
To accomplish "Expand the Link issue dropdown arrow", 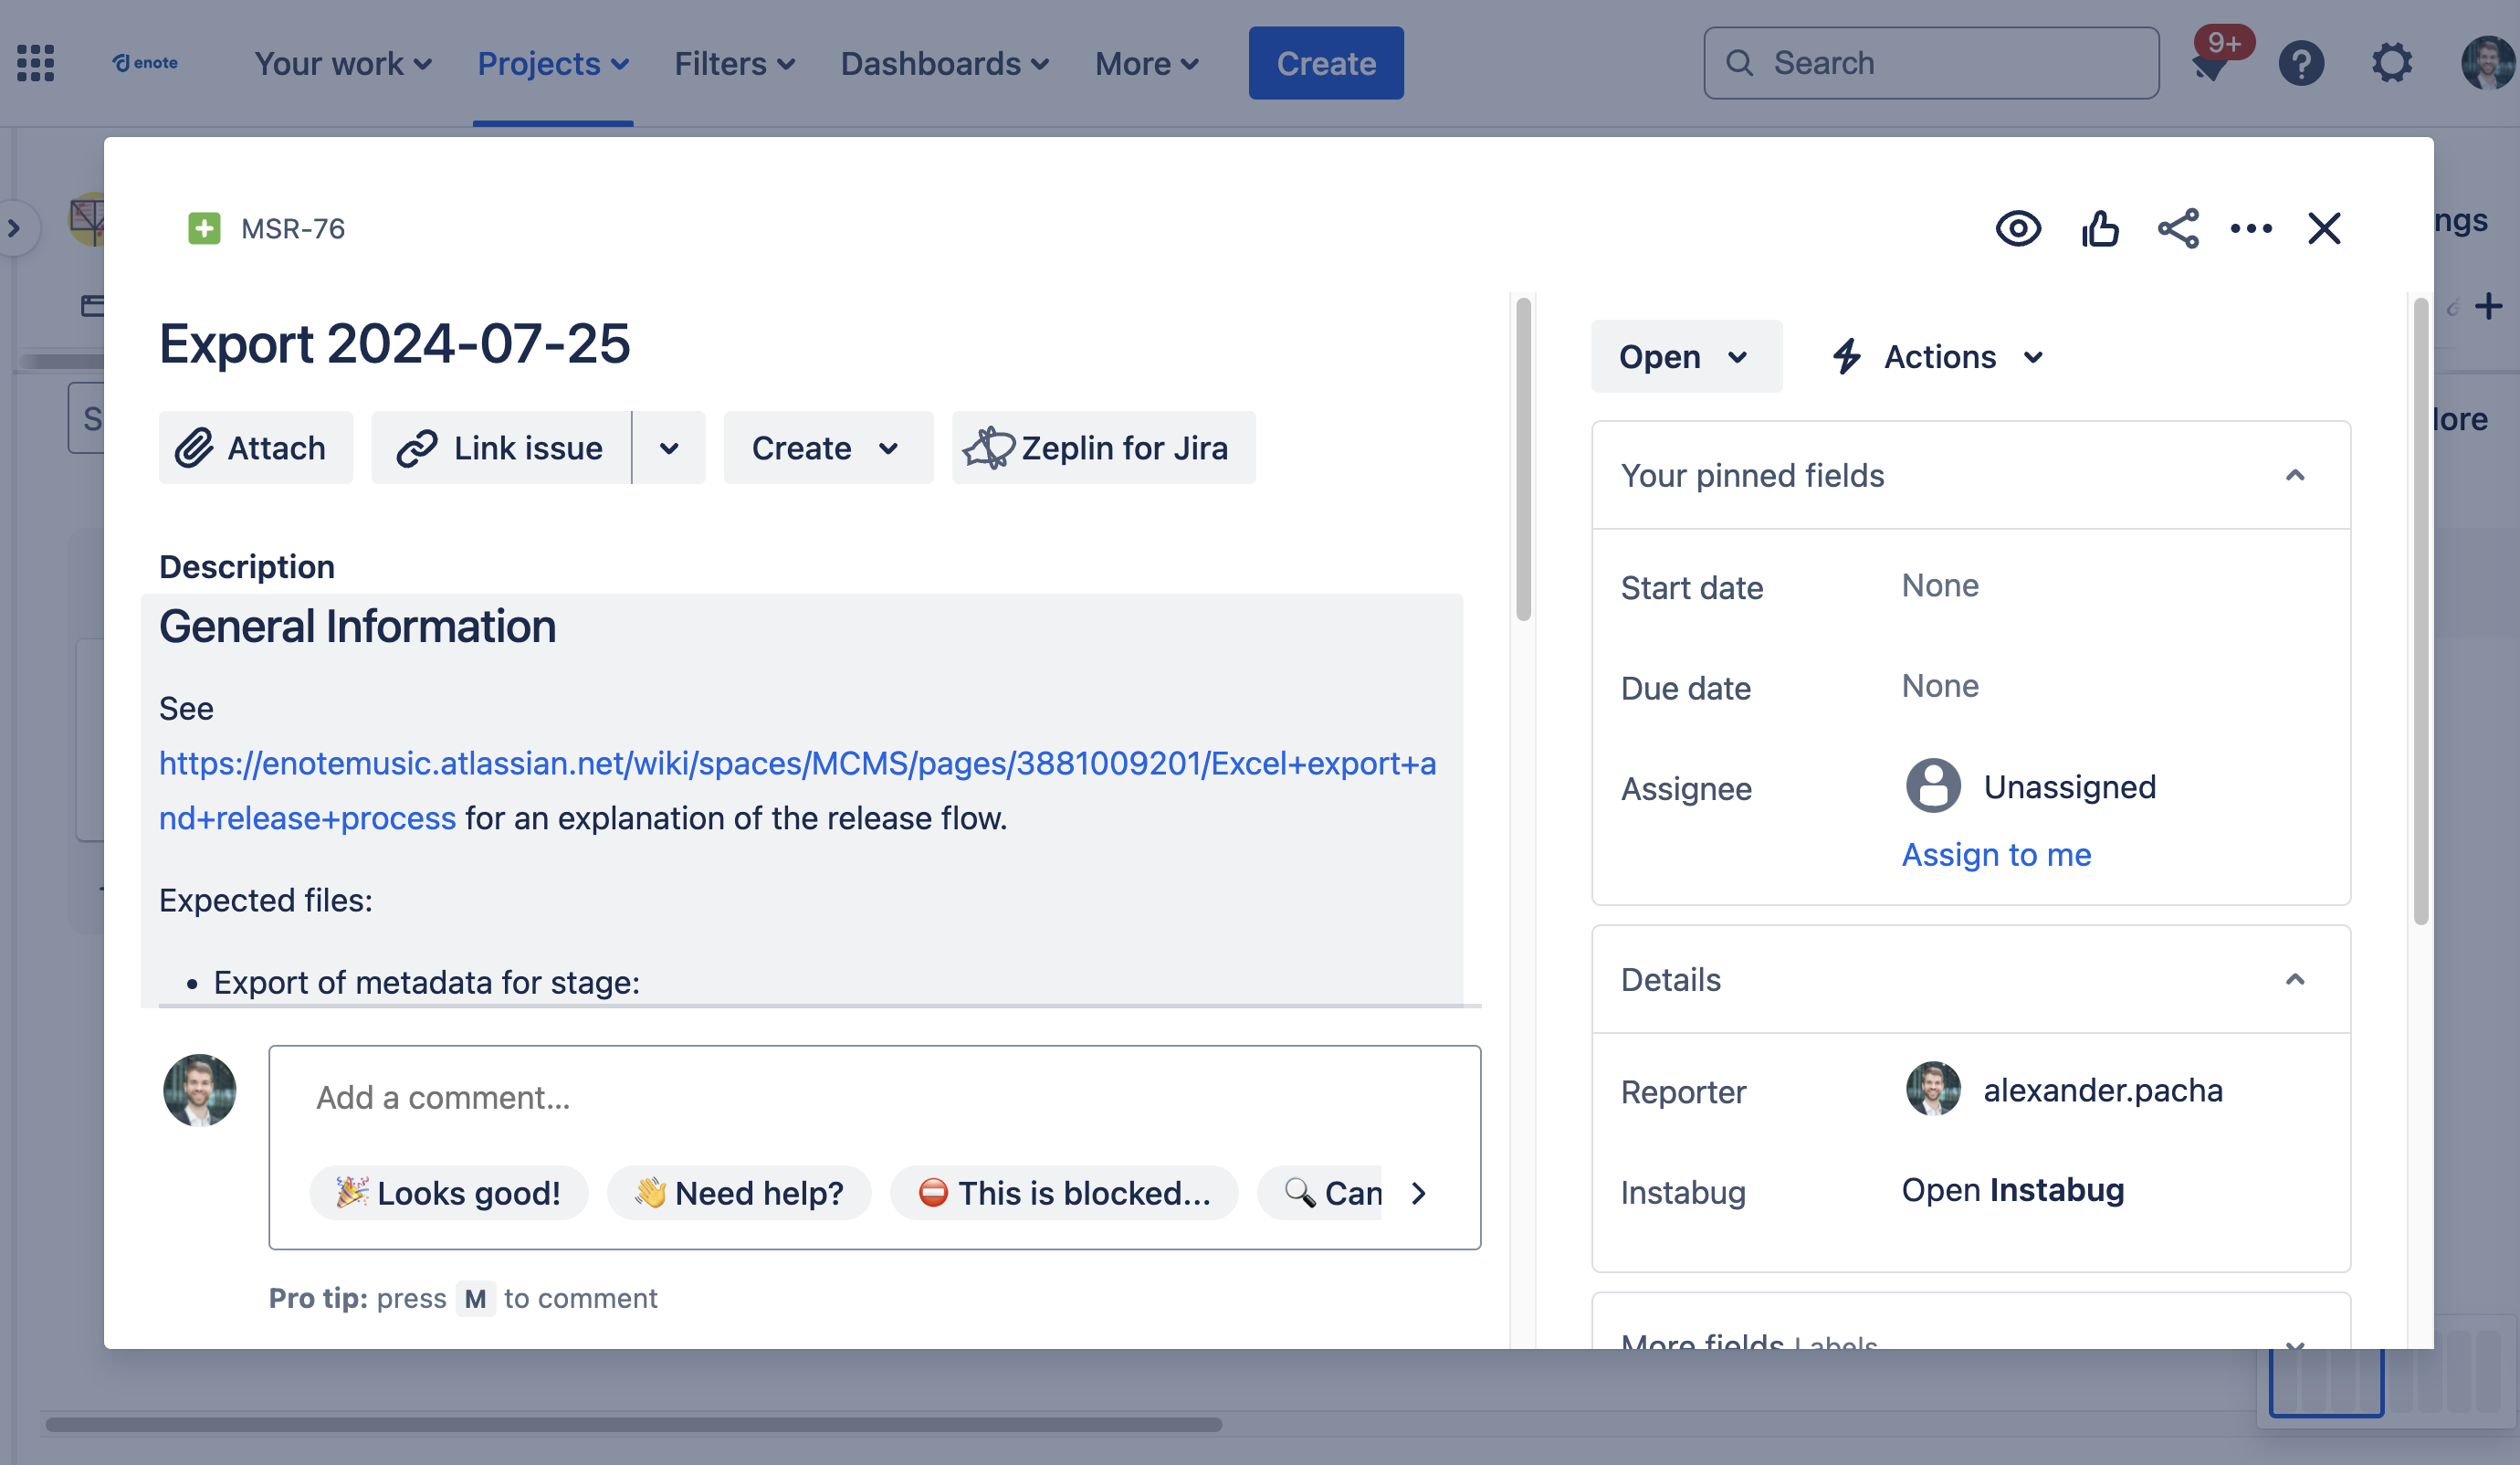I will pyautogui.click(x=669, y=448).
